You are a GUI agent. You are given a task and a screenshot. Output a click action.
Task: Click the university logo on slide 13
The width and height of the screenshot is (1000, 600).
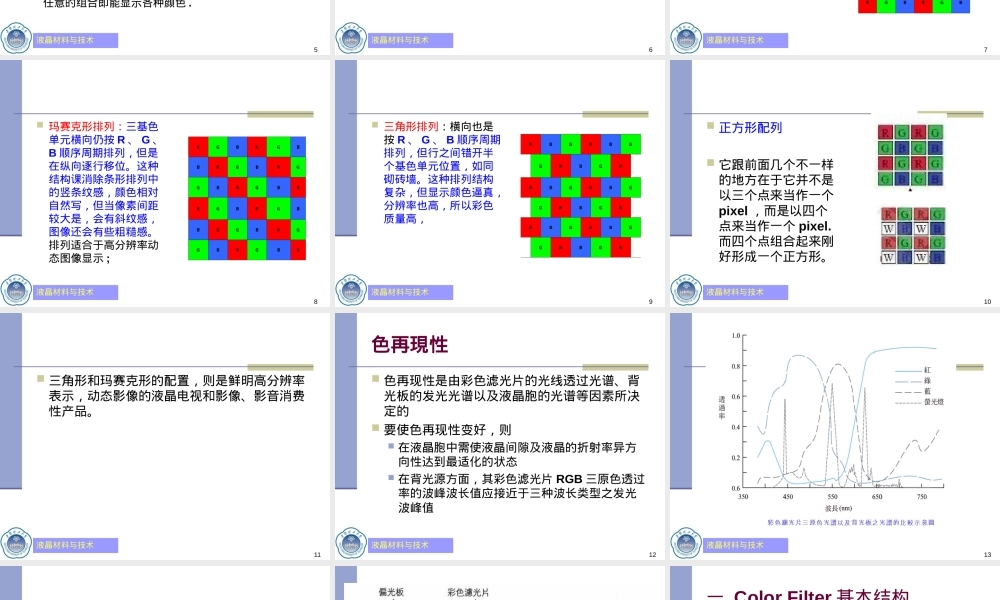click(x=686, y=543)
